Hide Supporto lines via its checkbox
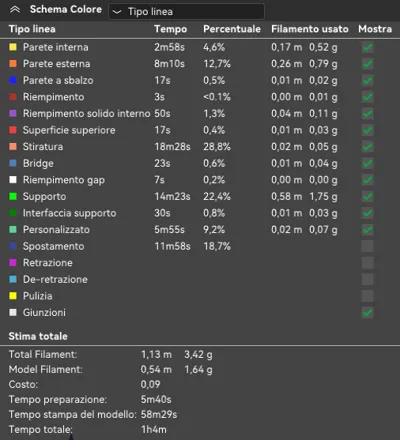 [x=367, y=197]
